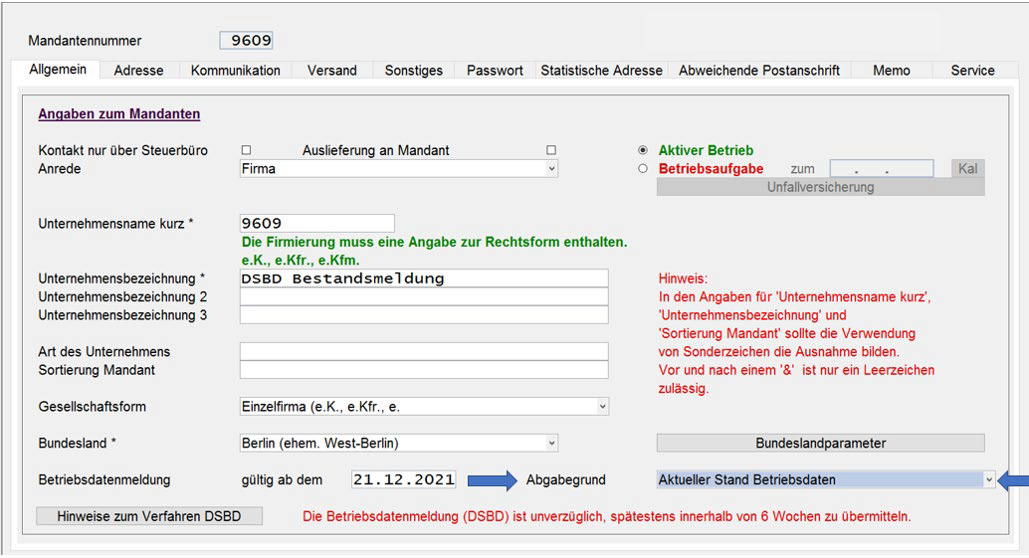Open the Kommunikation tab
The height and width of the screenshot is (558, 1029).
click(235, 70)
